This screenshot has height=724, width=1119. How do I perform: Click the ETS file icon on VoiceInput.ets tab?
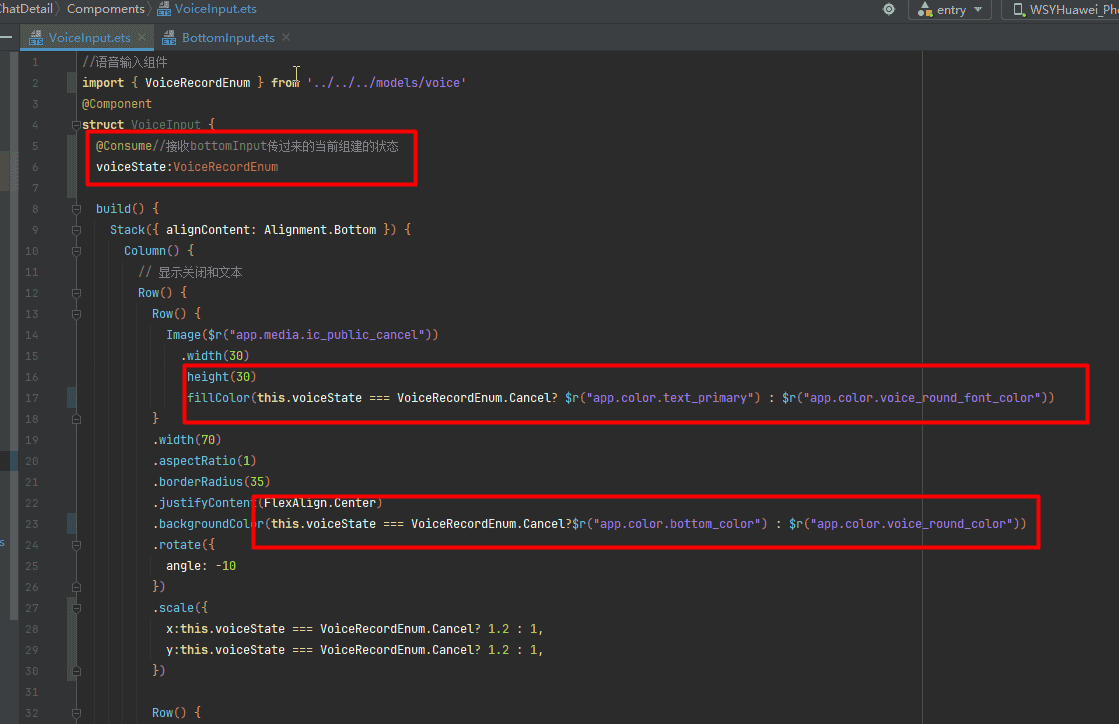37,38
